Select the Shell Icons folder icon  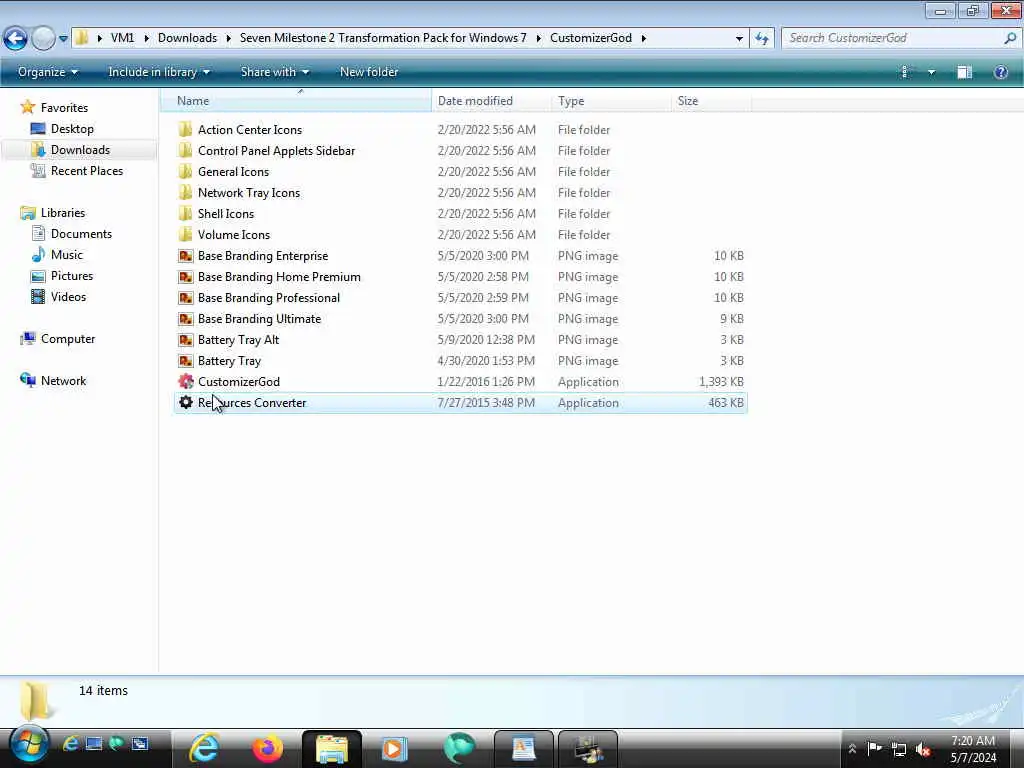(x=185, y=213)
